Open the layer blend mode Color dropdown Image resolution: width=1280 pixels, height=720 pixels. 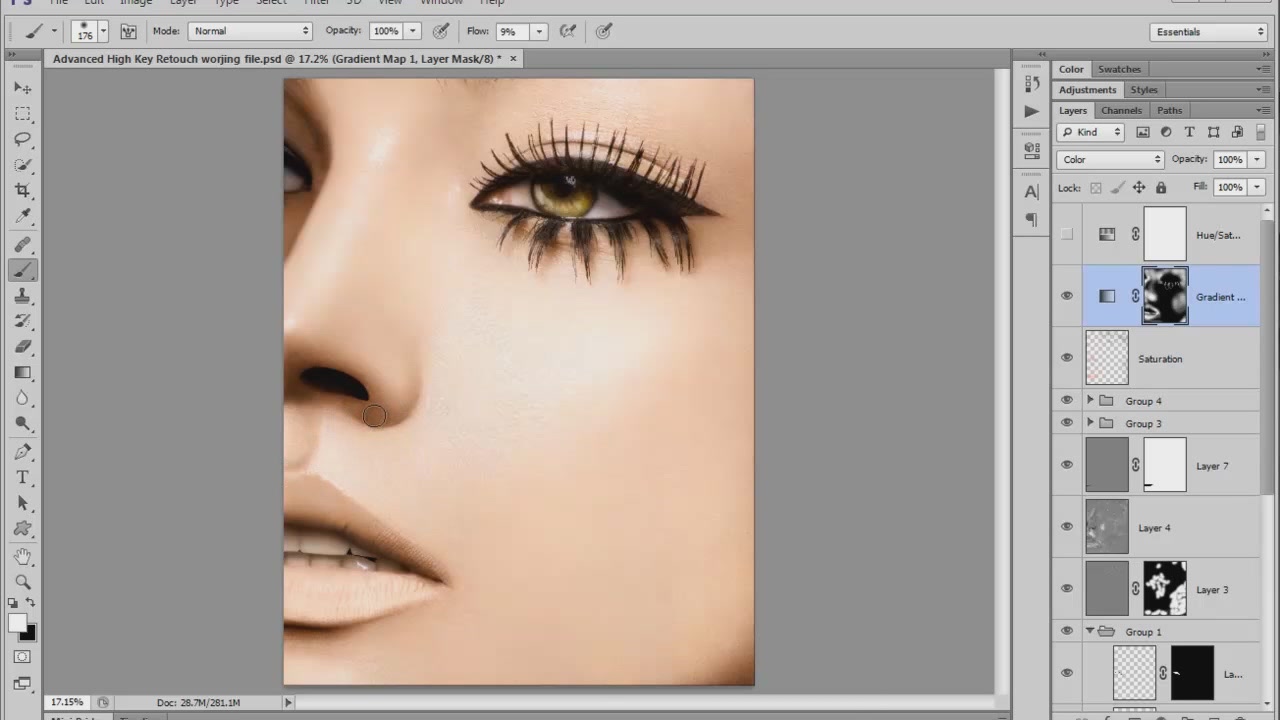[x=1110, y=159]
